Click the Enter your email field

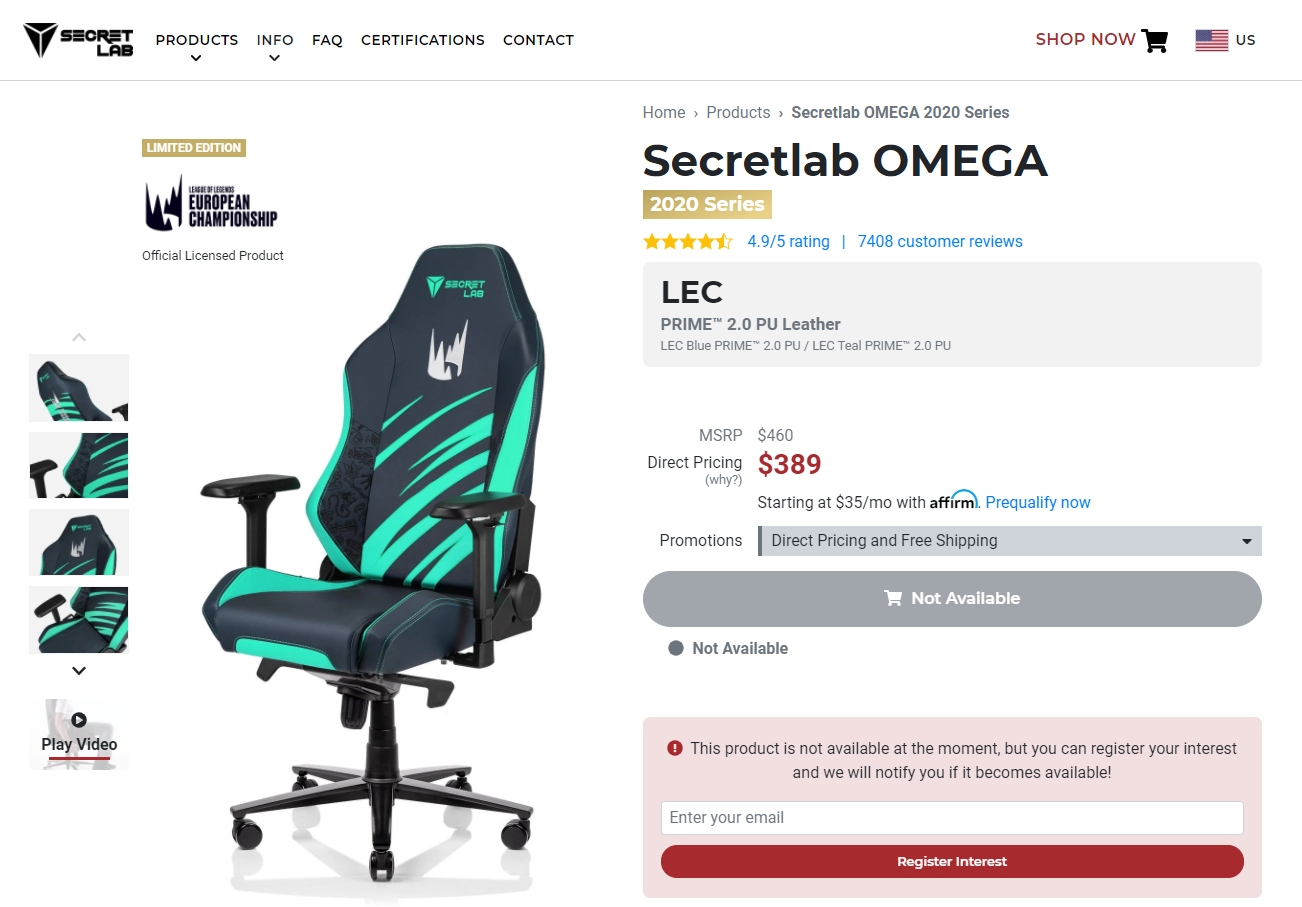point(952,818)
